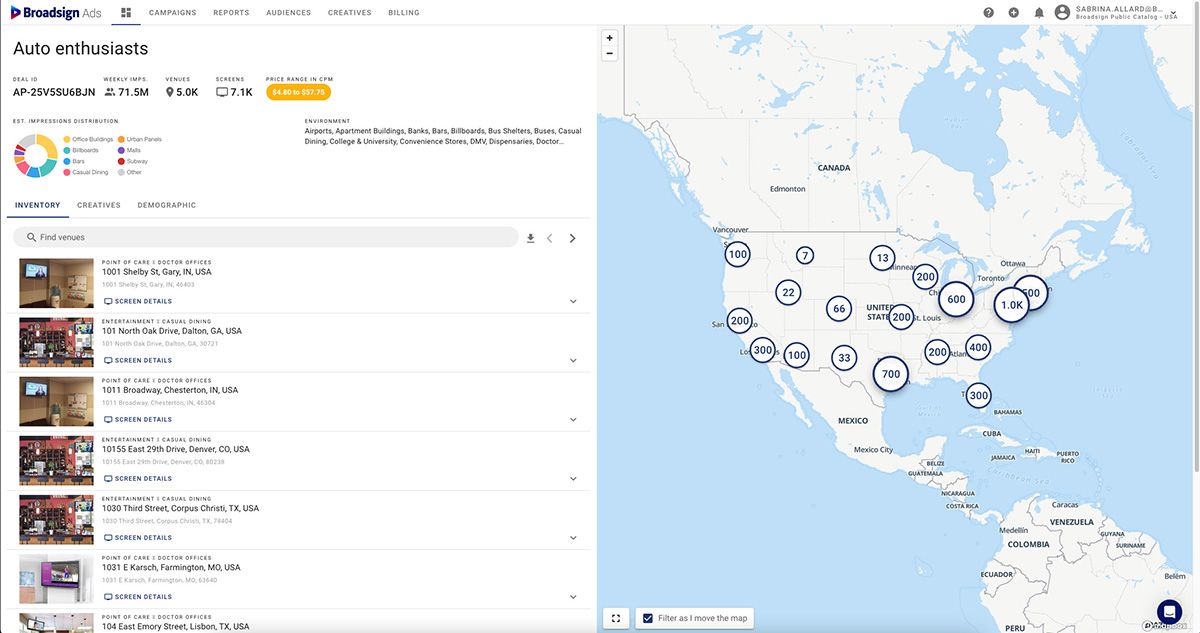Open the account dropdown arrow
The height and width of the screenshot is (633, 1200).
[1173, 14]
